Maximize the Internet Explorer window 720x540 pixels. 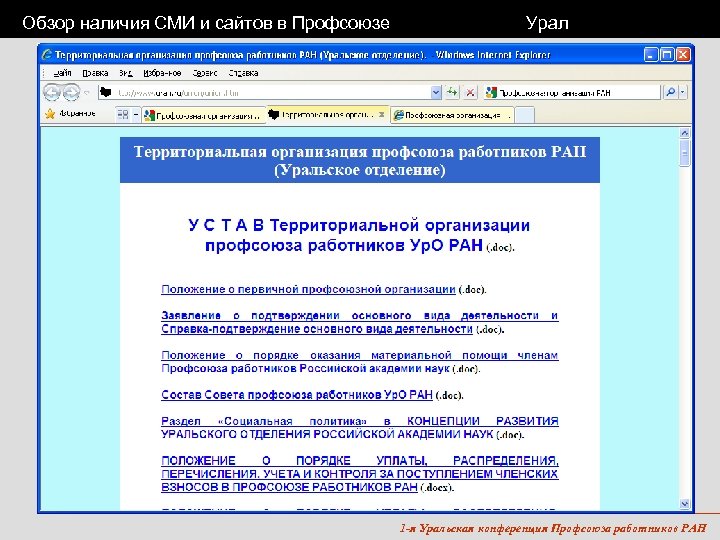click(x=667, y=55)
